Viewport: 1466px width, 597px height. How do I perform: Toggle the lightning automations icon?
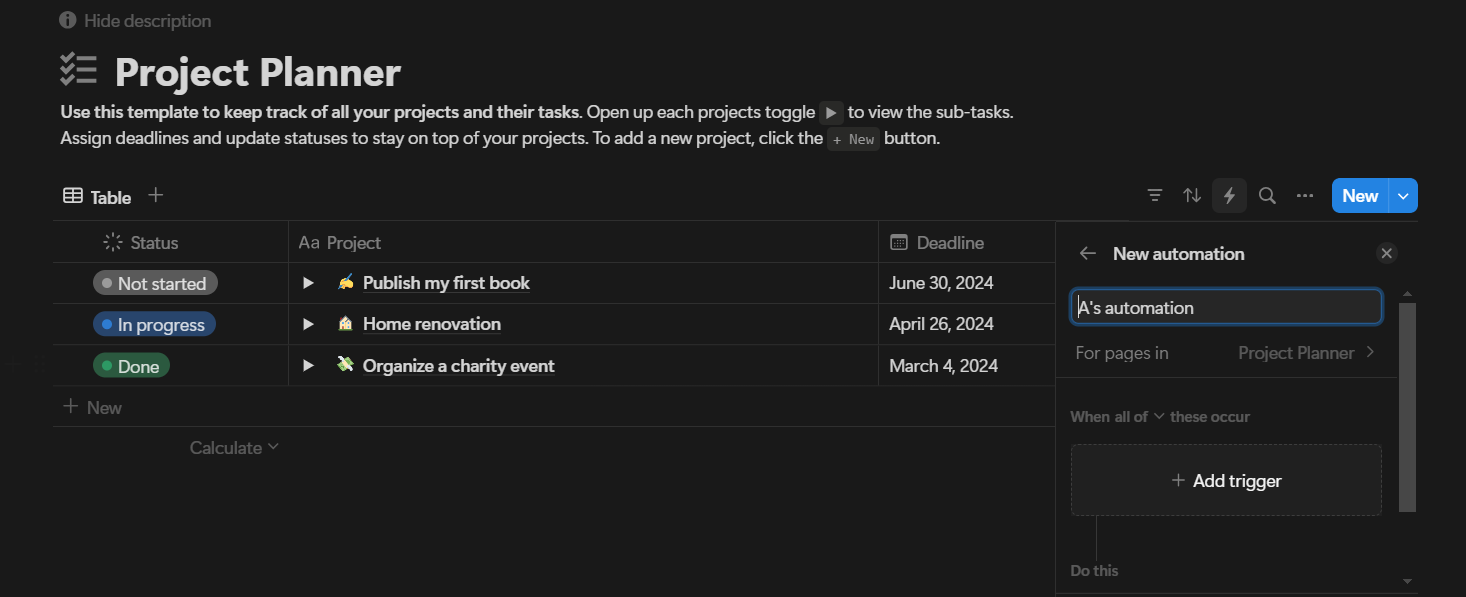1230,196
